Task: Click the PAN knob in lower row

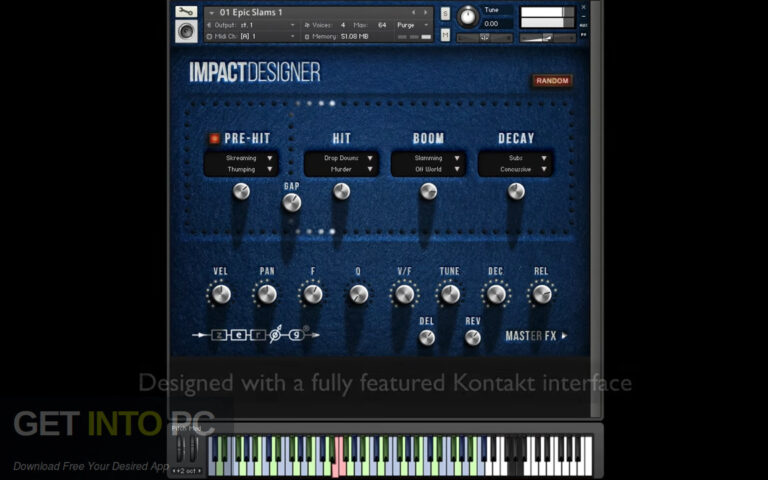Action: pyautogui.click(x=267, y=294)
